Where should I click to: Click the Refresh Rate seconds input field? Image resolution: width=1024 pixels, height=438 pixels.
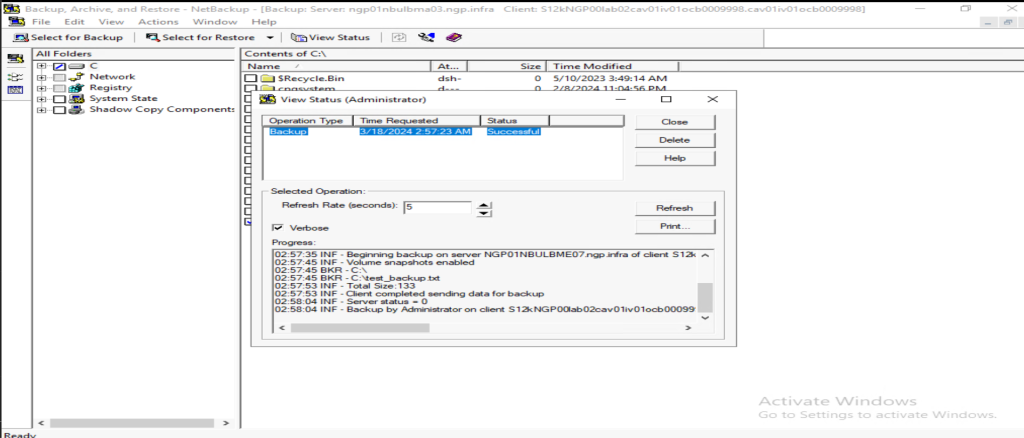437,207
